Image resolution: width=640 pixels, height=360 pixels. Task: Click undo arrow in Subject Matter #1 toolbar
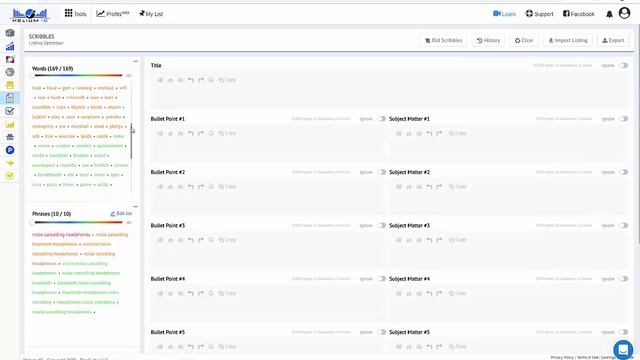pos(429,133)
